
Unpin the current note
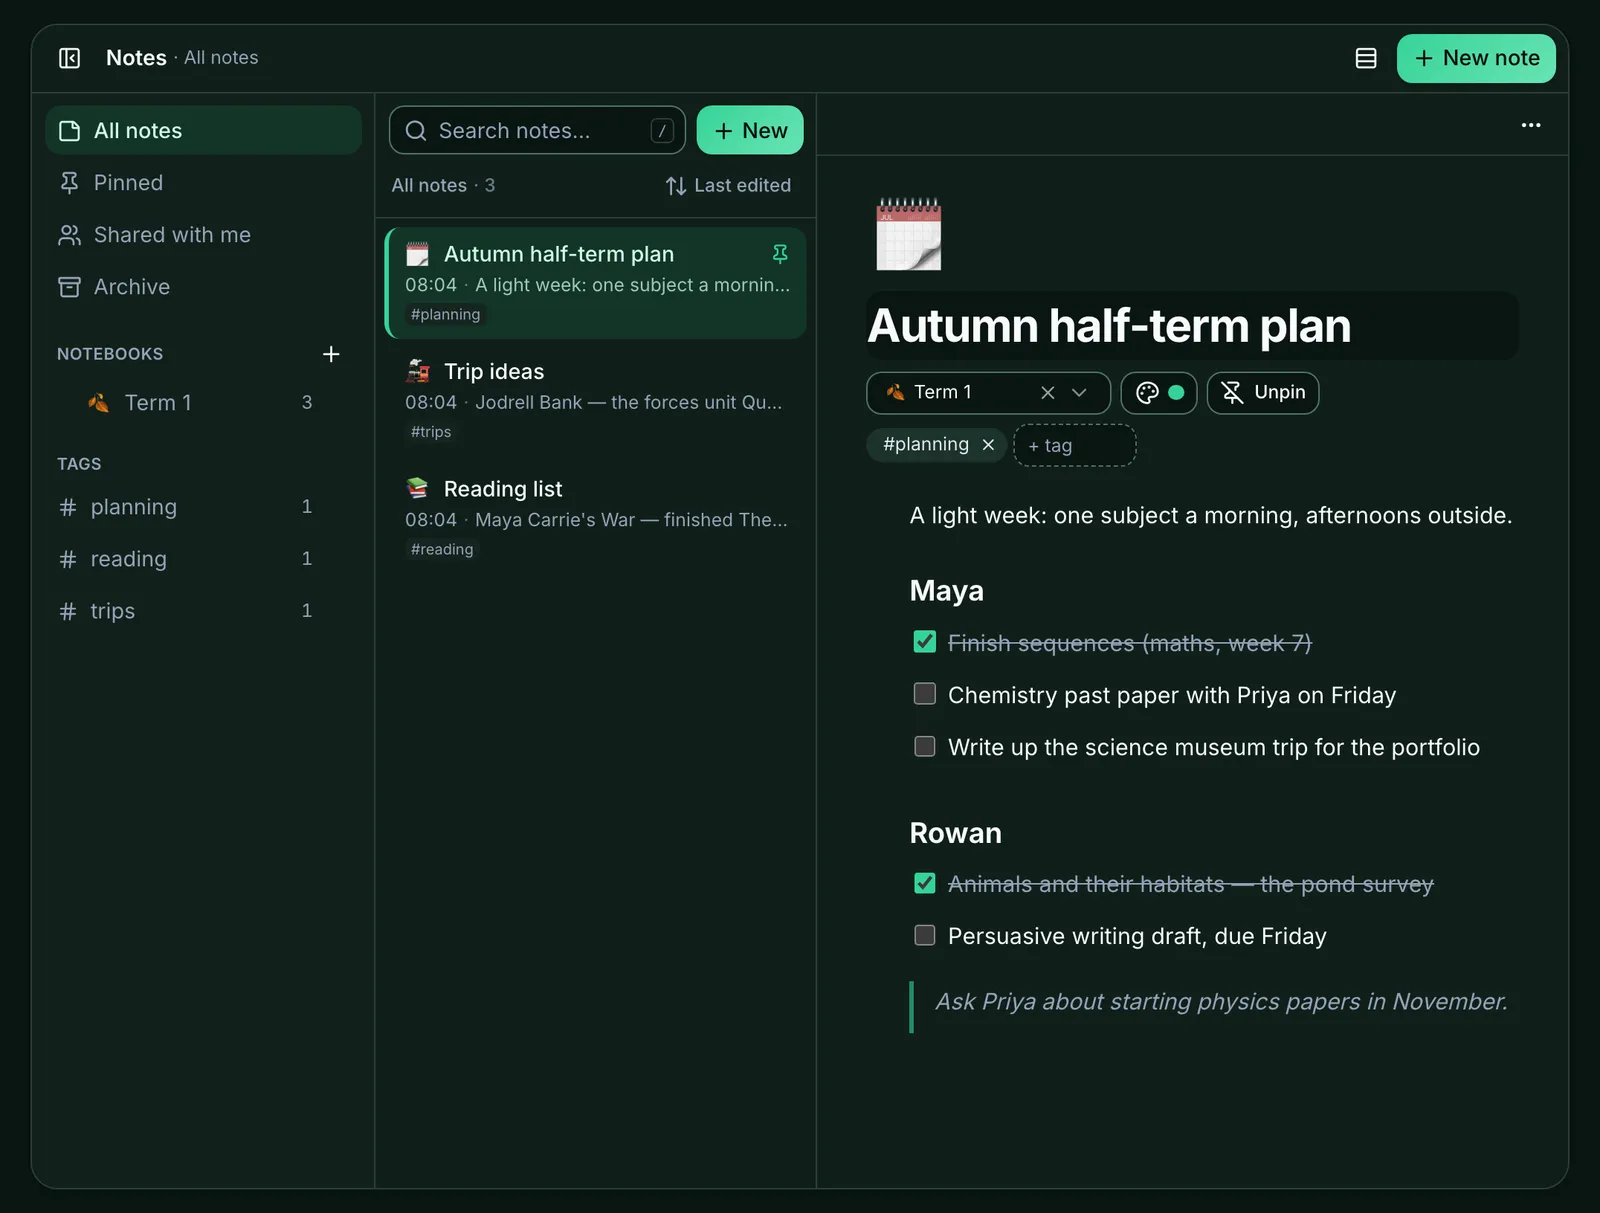click(x=1263, y=393)
